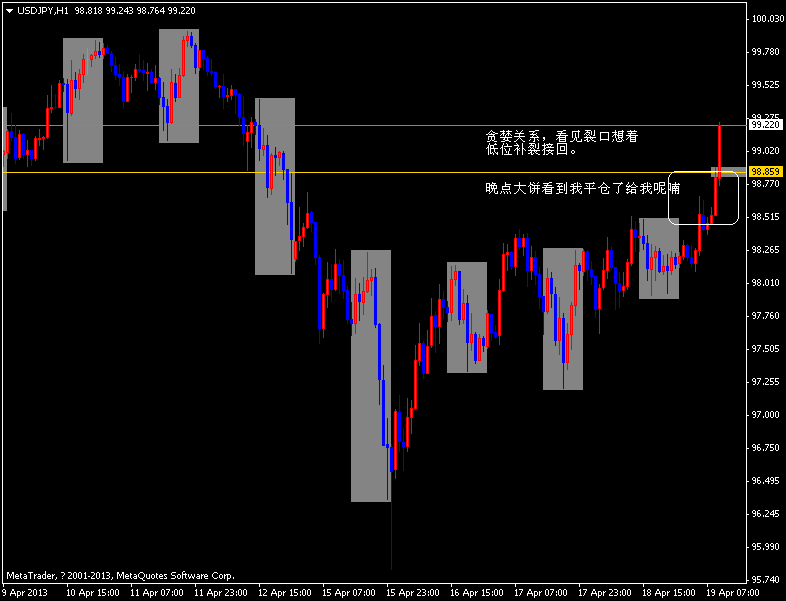Click the 98.010 price axis label
786x601 pixels.
(x=765, y=283)
